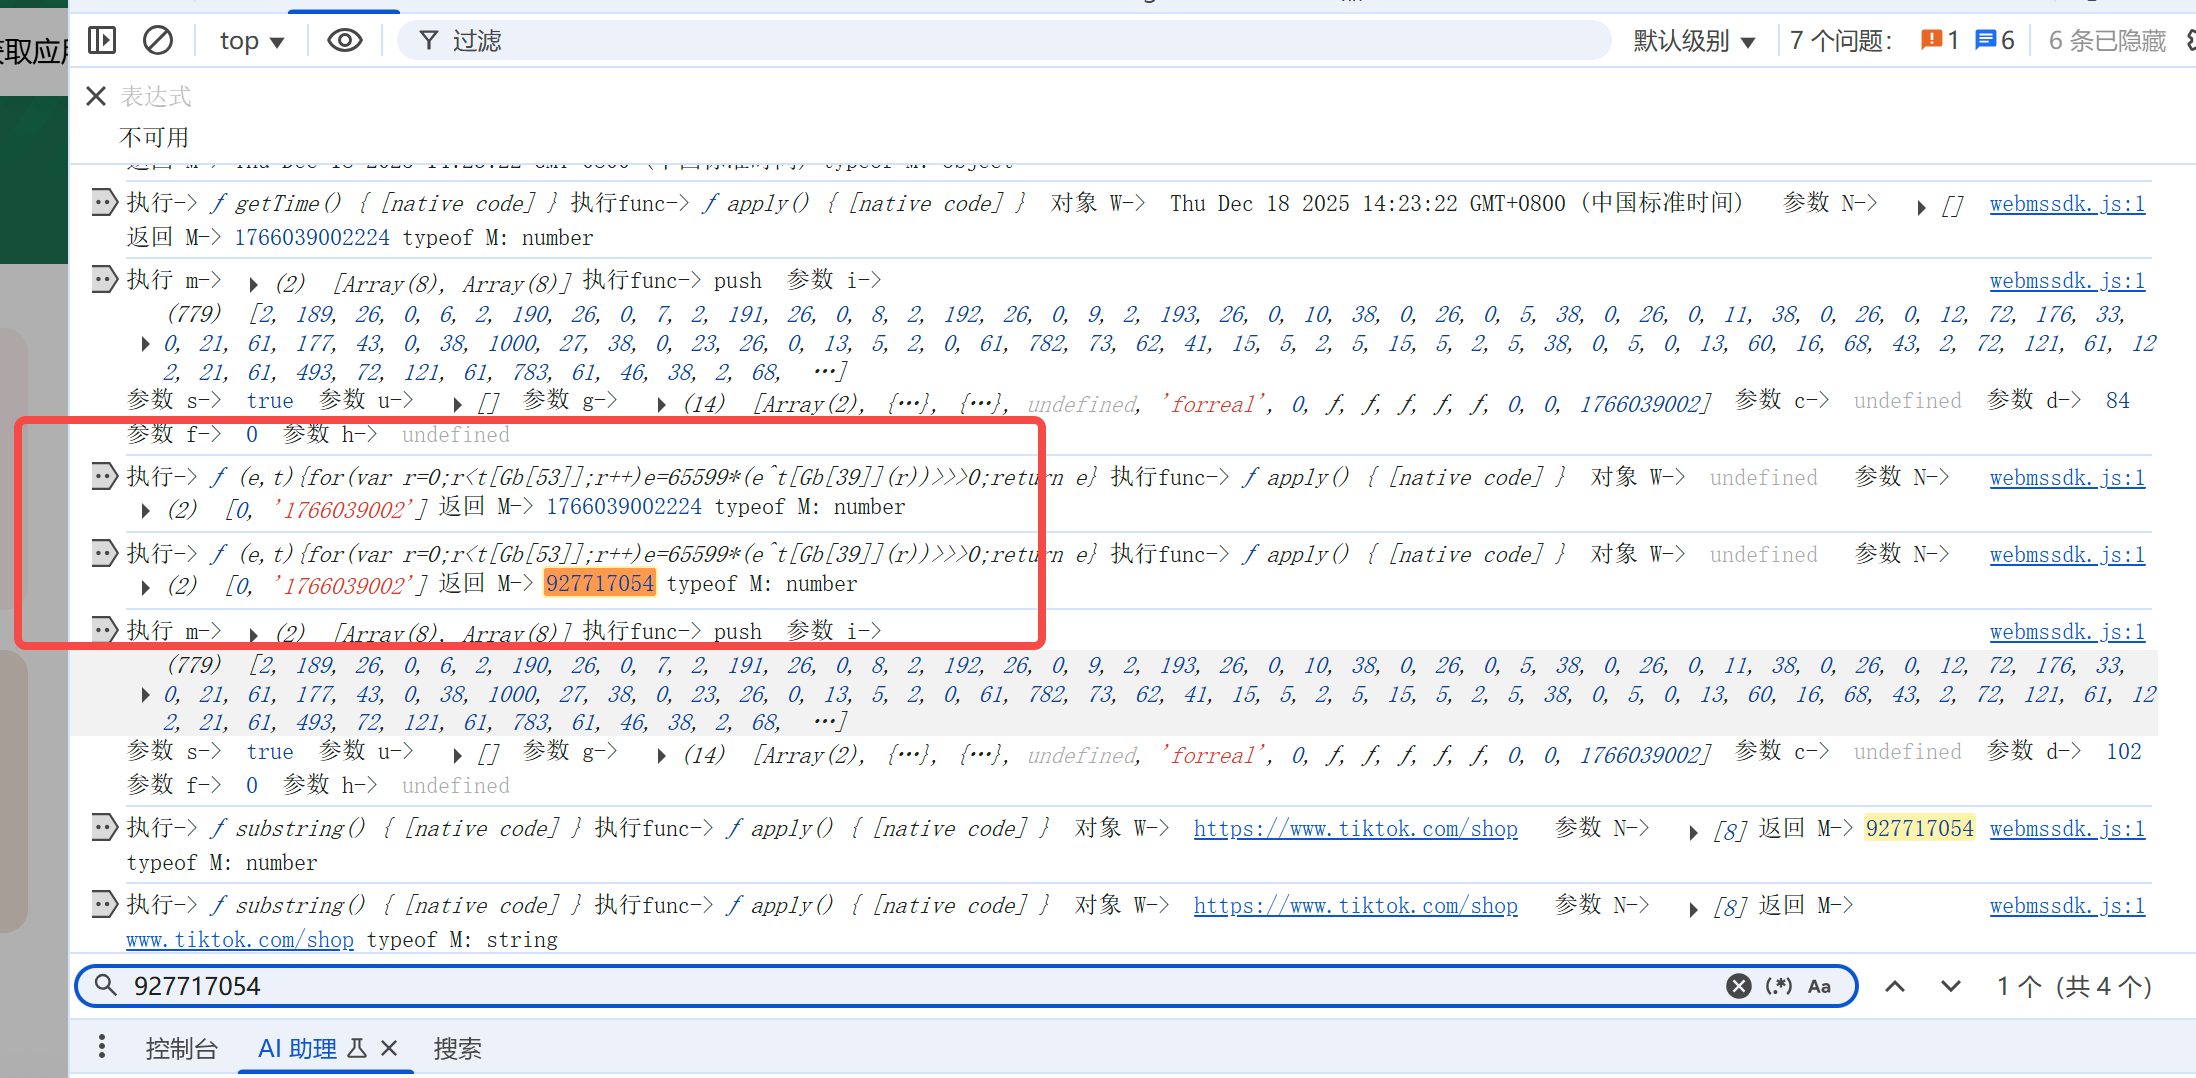Select the 1766039002224 value after 返回 M-> in getTime row
Viewport: 2196px width, 1078px height.
[x=312, y=238]
